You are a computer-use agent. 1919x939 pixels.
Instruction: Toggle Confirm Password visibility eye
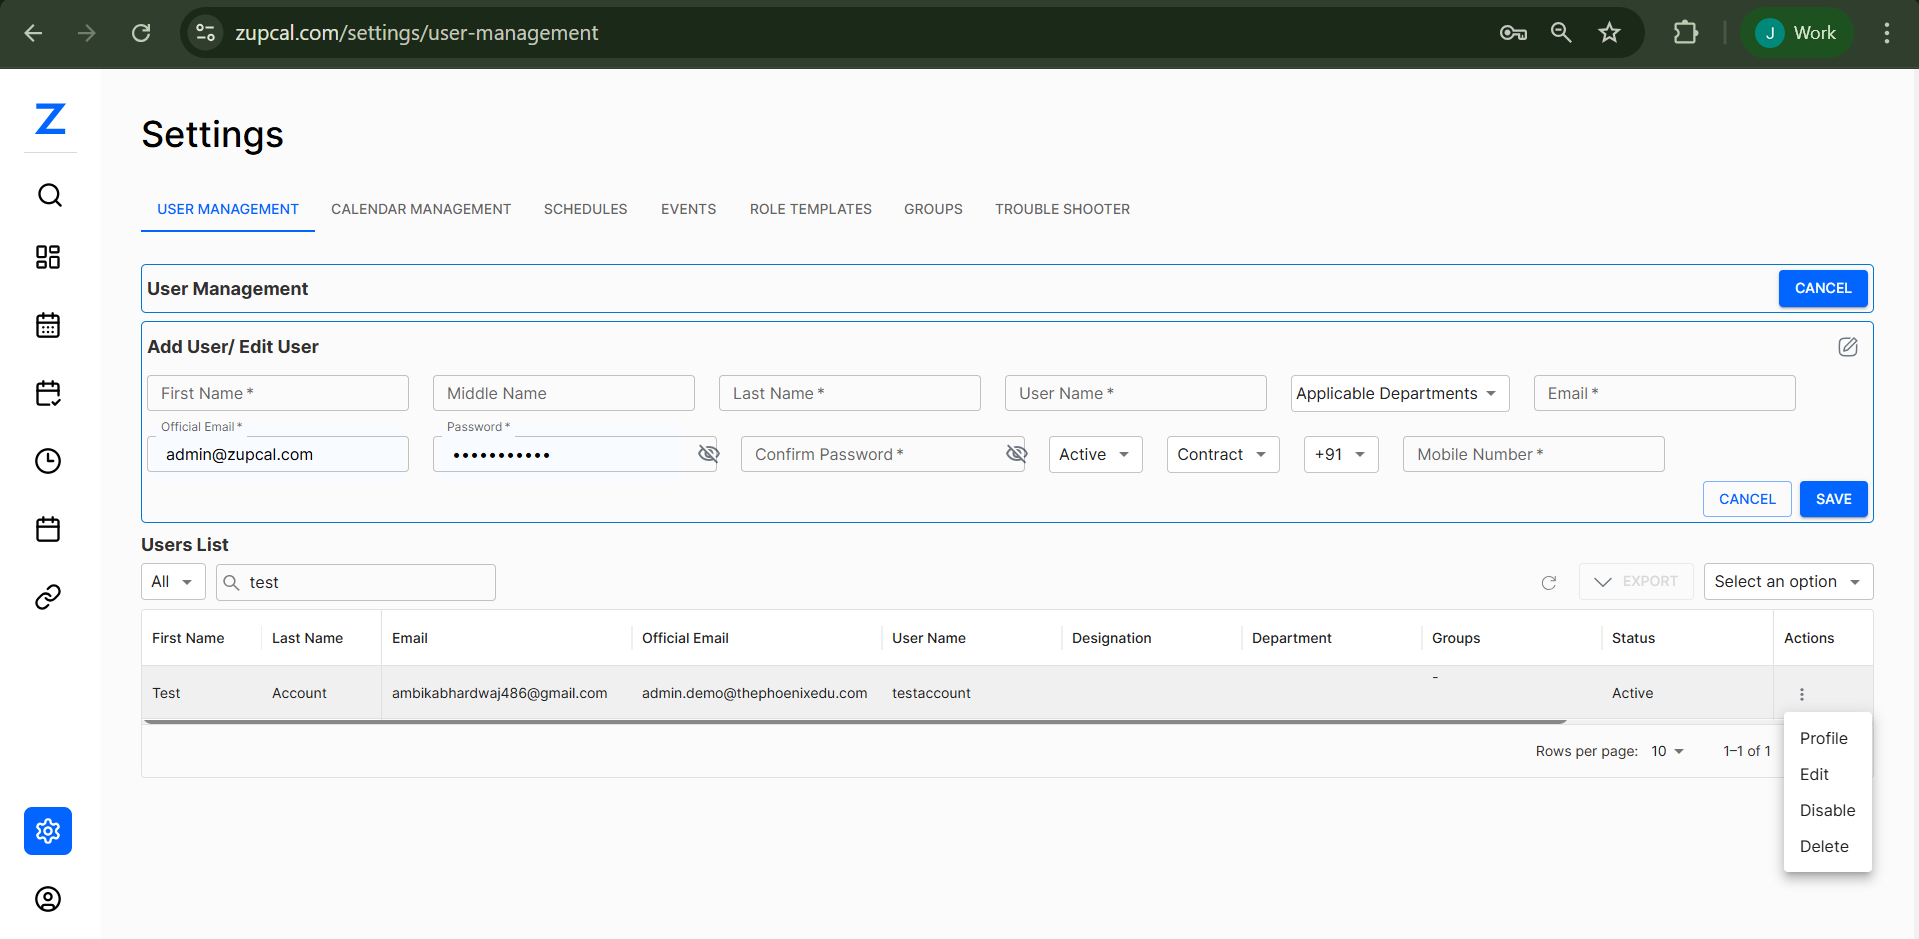tap(1016, 454)
